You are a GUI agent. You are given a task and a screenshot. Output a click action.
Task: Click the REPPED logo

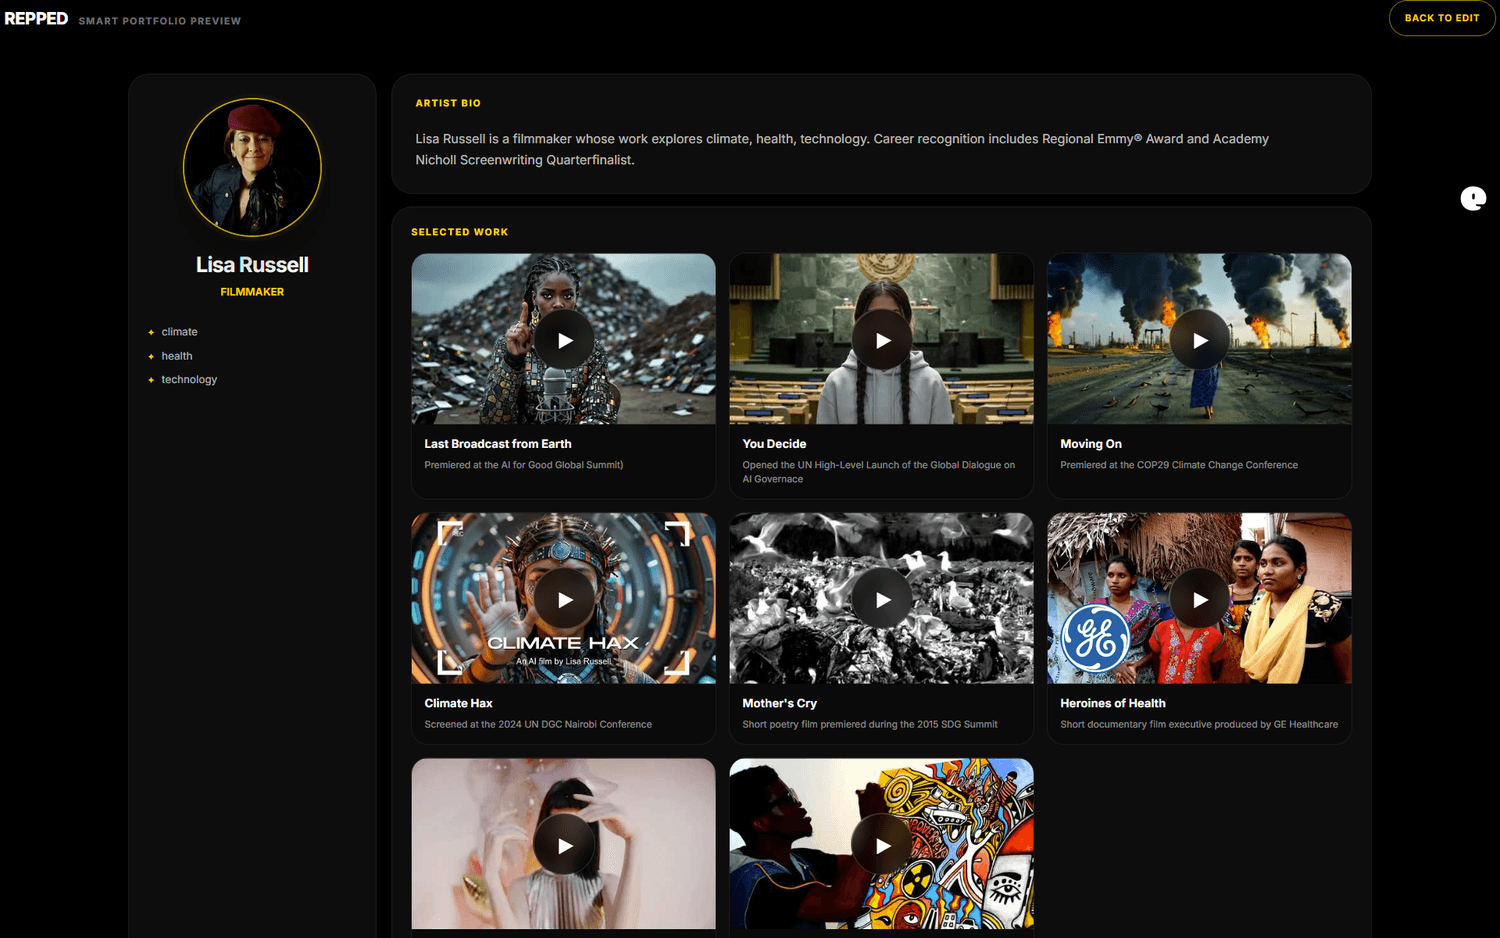coord(36,18)
